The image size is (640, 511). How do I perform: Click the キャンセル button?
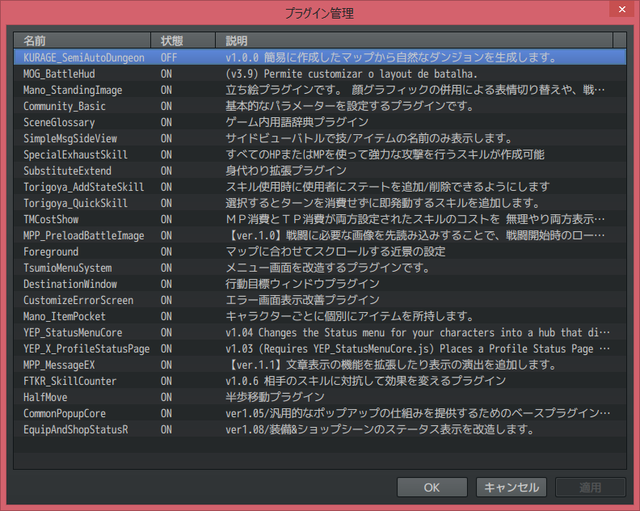tap(511, 487)
